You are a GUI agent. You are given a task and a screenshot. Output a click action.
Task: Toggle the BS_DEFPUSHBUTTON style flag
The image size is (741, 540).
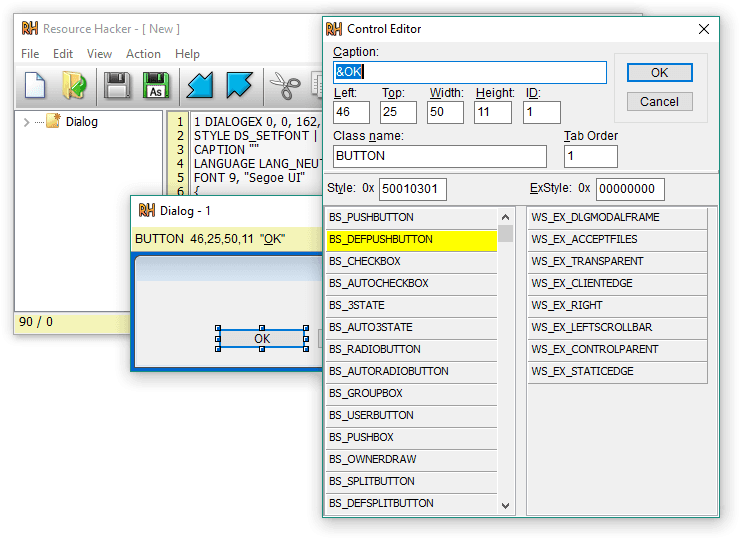click(x=411, y=240)
